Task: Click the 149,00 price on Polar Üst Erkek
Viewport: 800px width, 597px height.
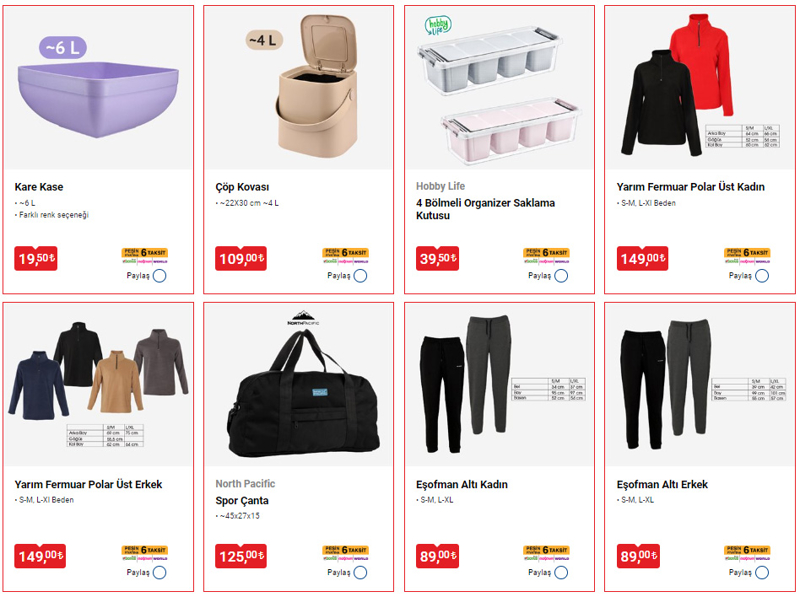Action: [x=40, y=556]
